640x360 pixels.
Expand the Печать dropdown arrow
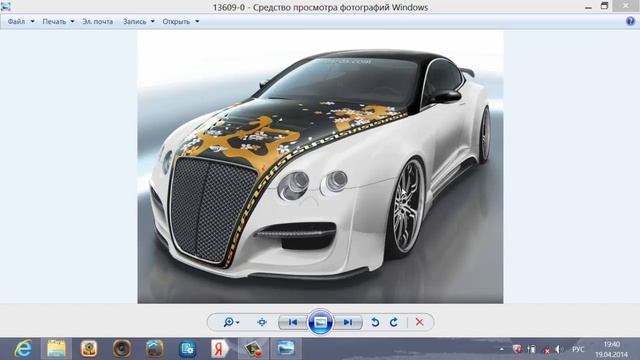pyautogui.click(x=72, y=22)
